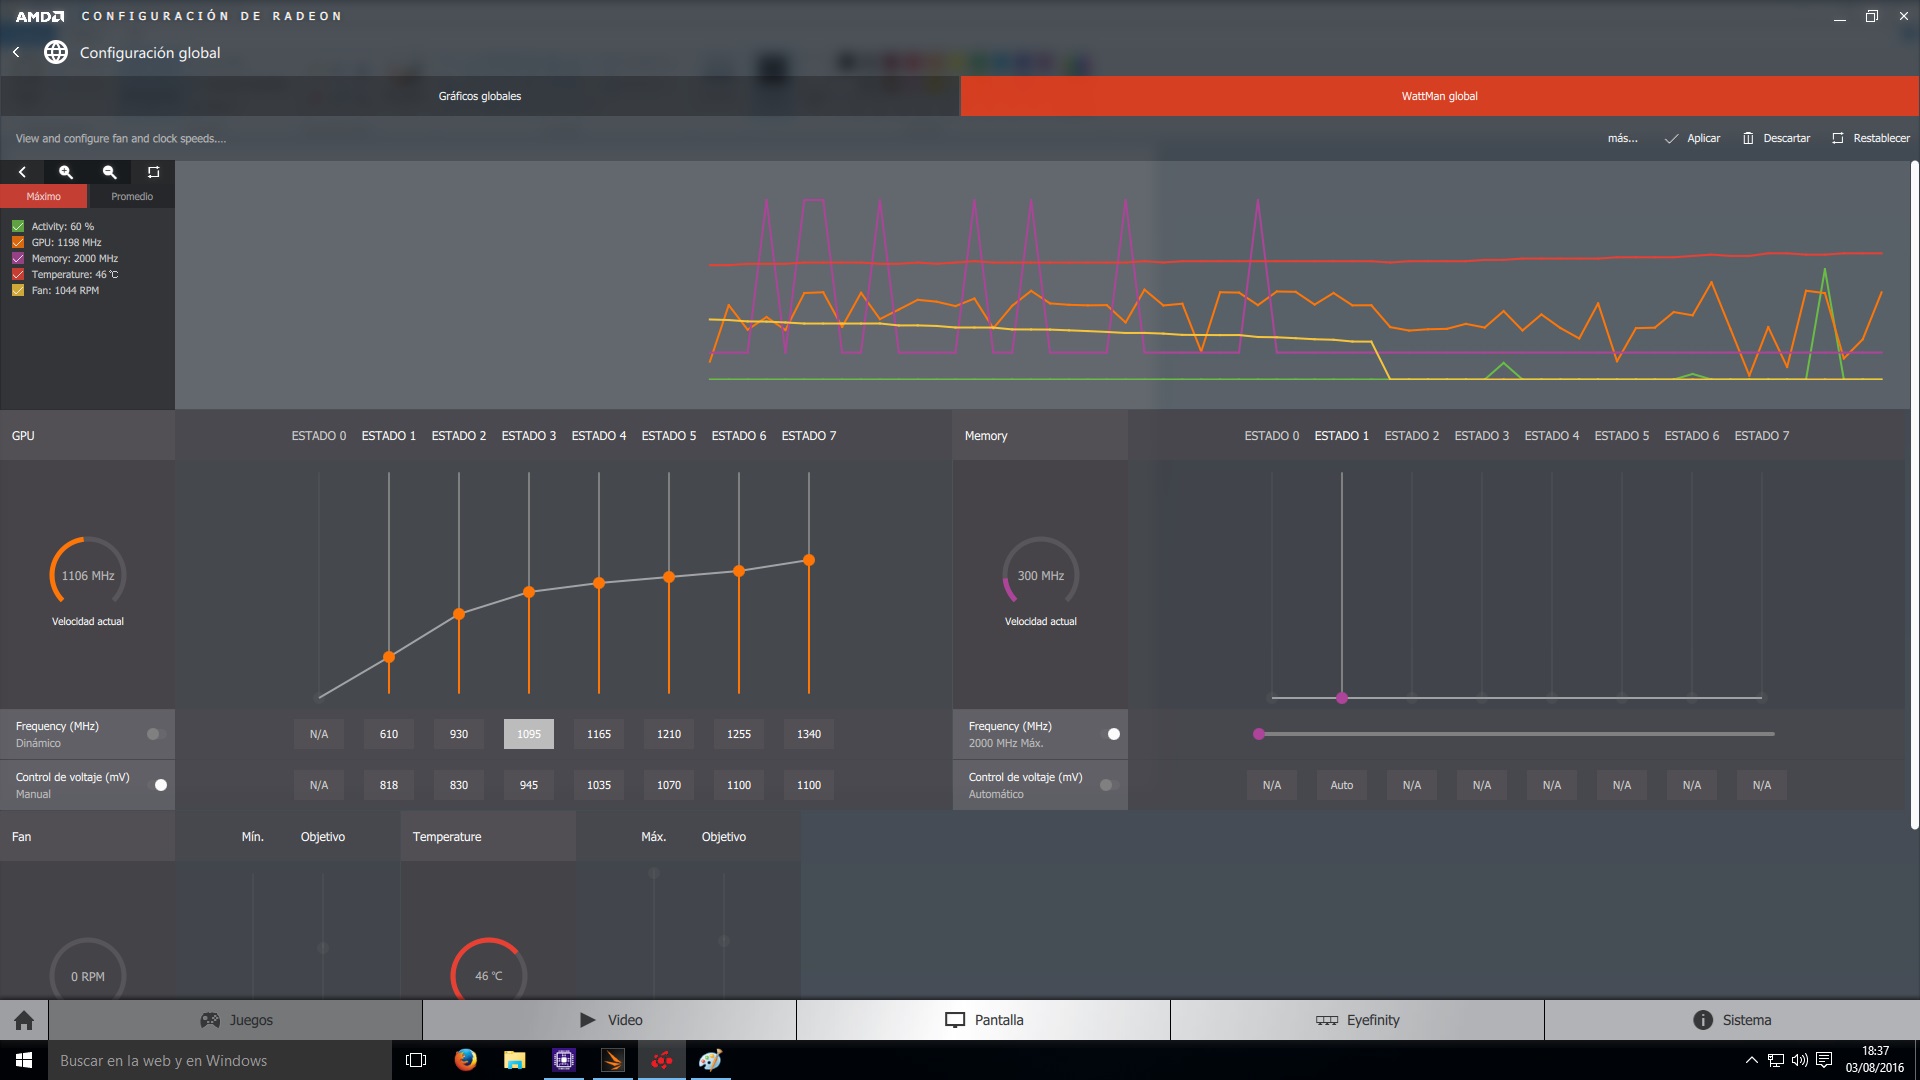1920x1080 pixels.
Task: Open Action Center notifications
Action: tap(1824, 1060)
